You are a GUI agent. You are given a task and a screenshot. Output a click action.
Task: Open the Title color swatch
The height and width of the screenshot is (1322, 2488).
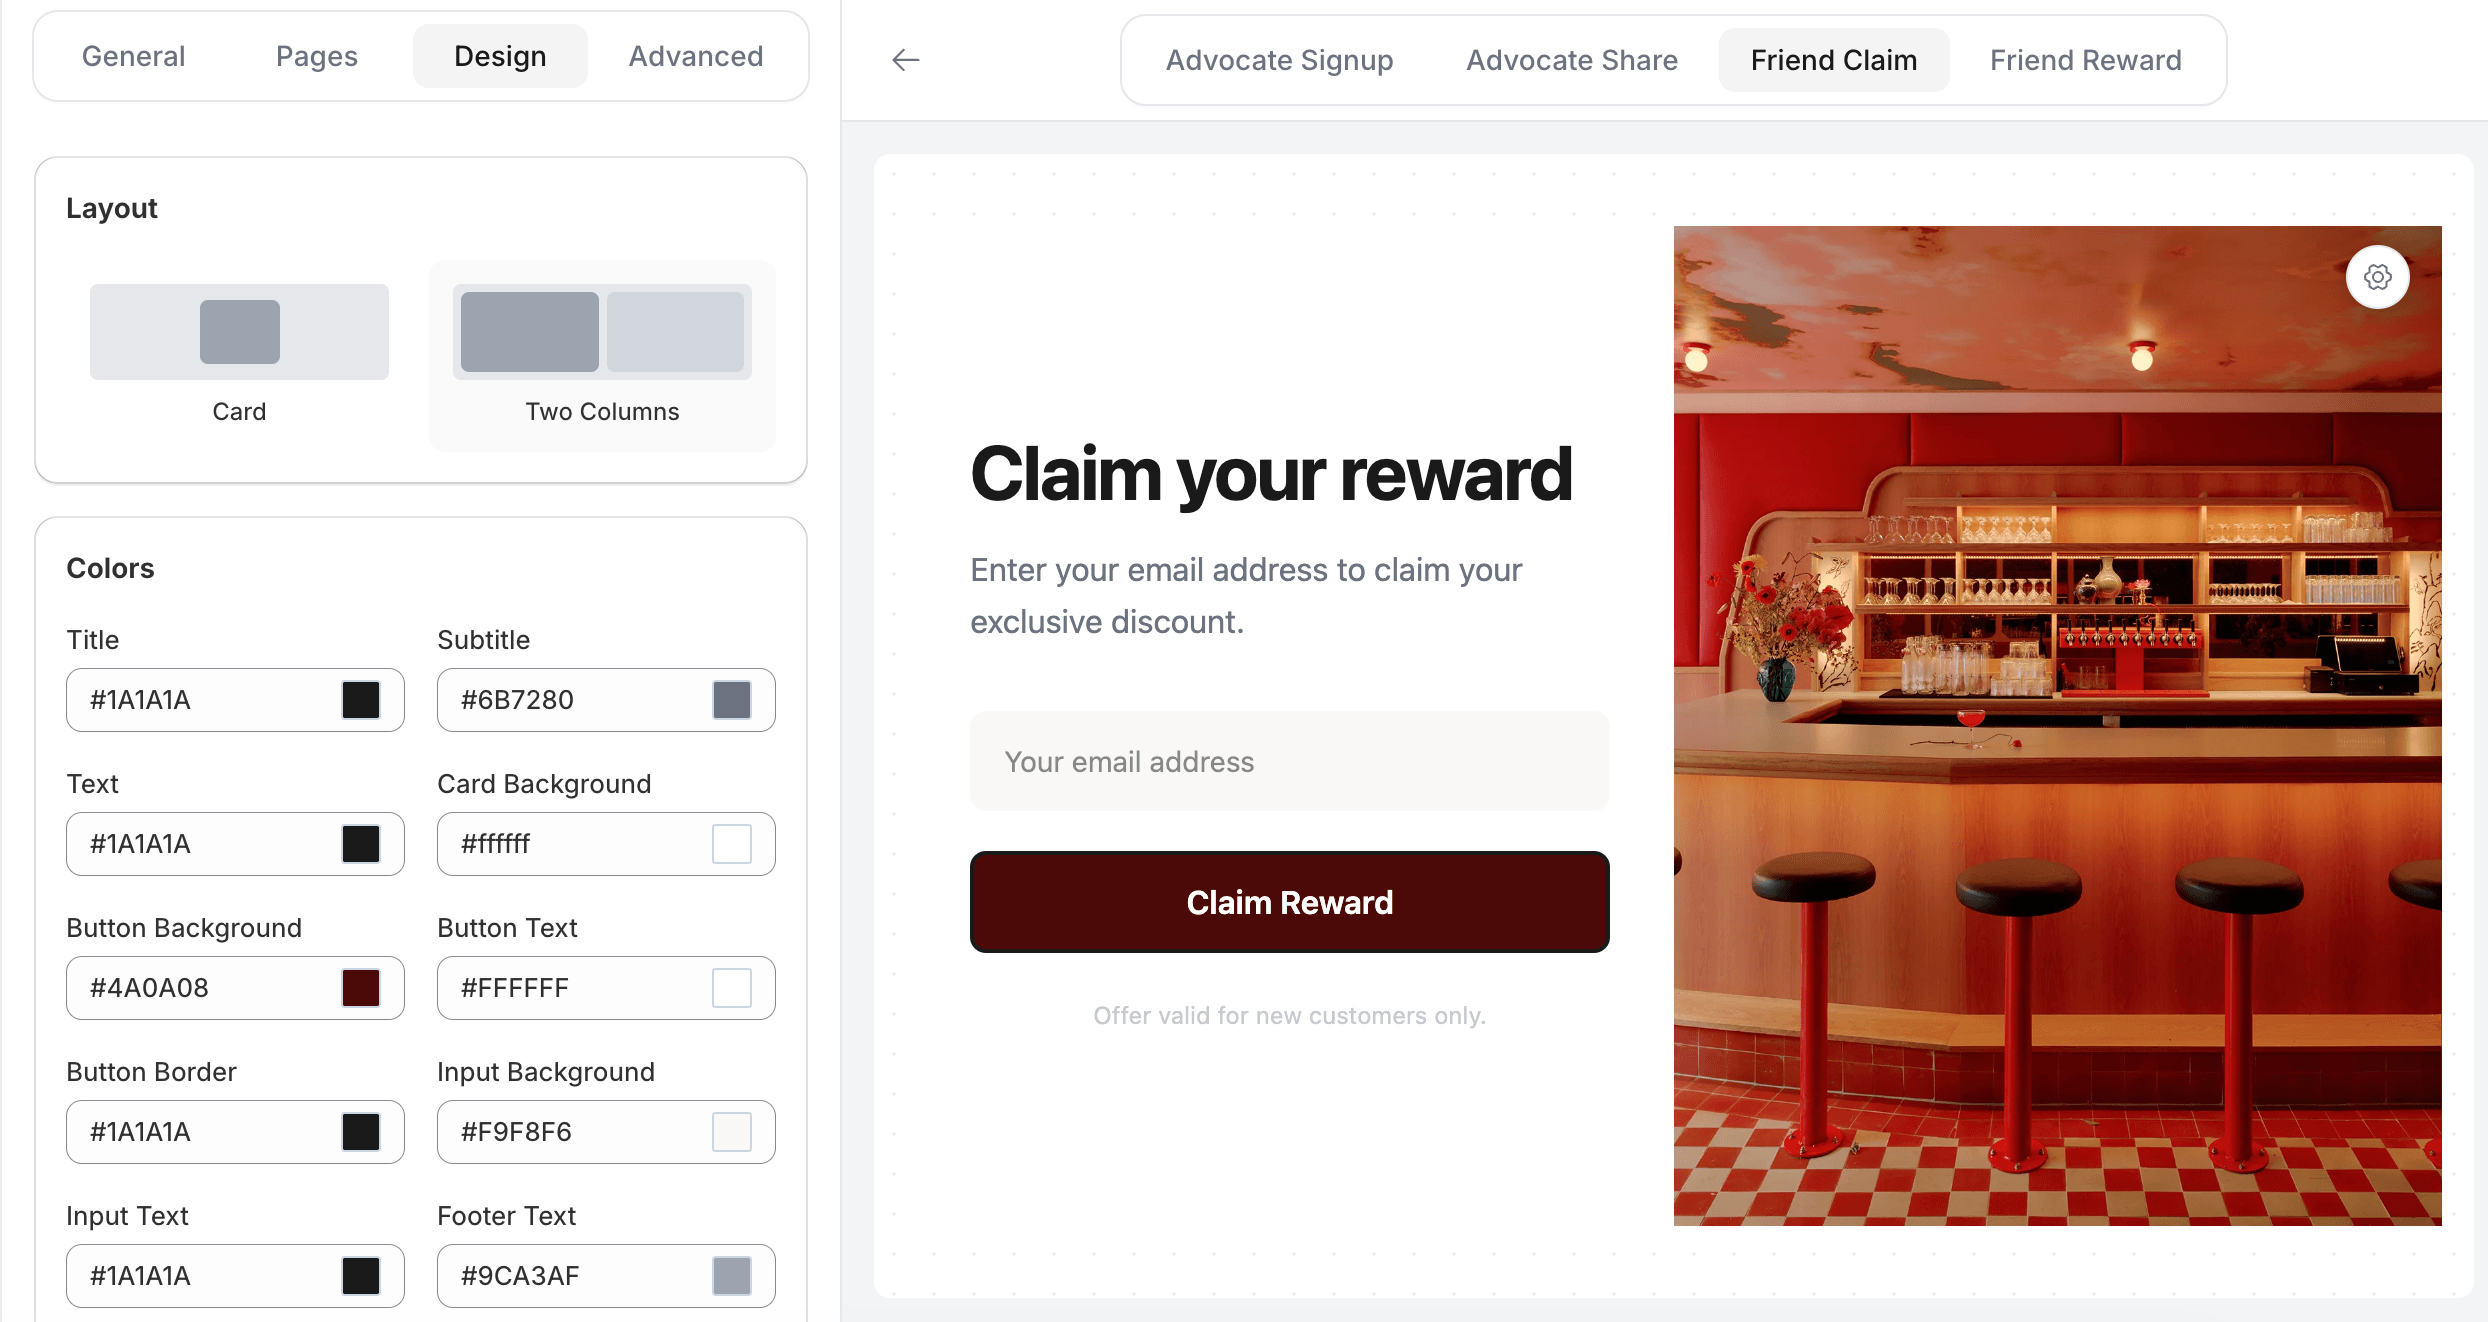pos(361,700)
